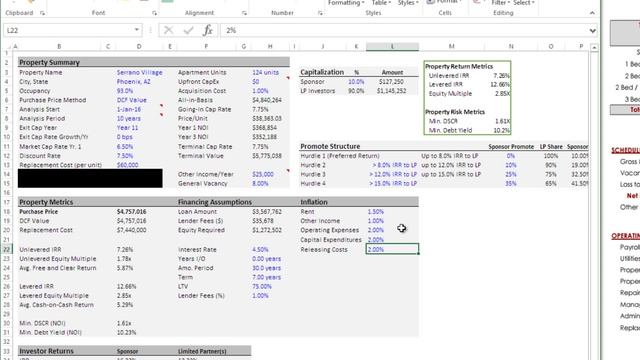Select Purchase Price Method DCF Value
This screenshot has width=640, height=360.
click(x=131, y=100)
